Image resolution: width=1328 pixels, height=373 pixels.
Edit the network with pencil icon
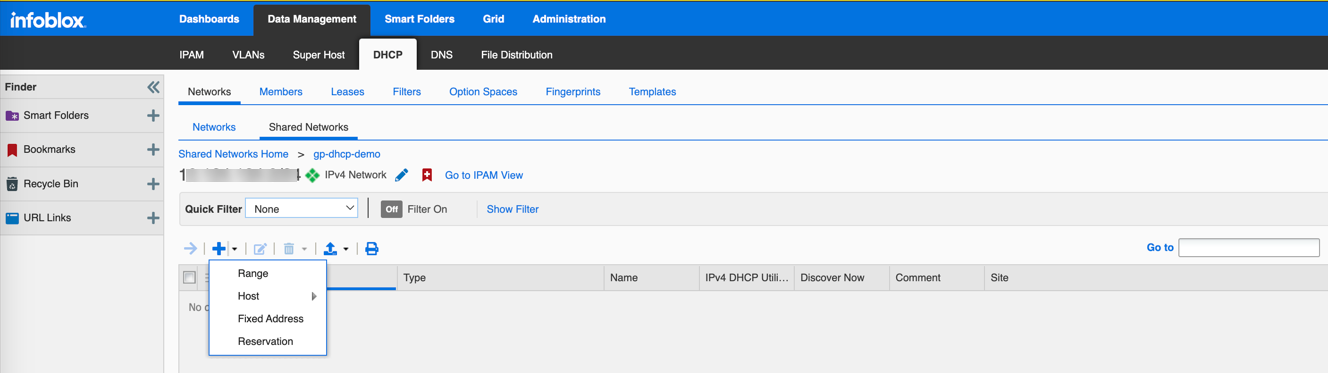(x=402, y=175)
